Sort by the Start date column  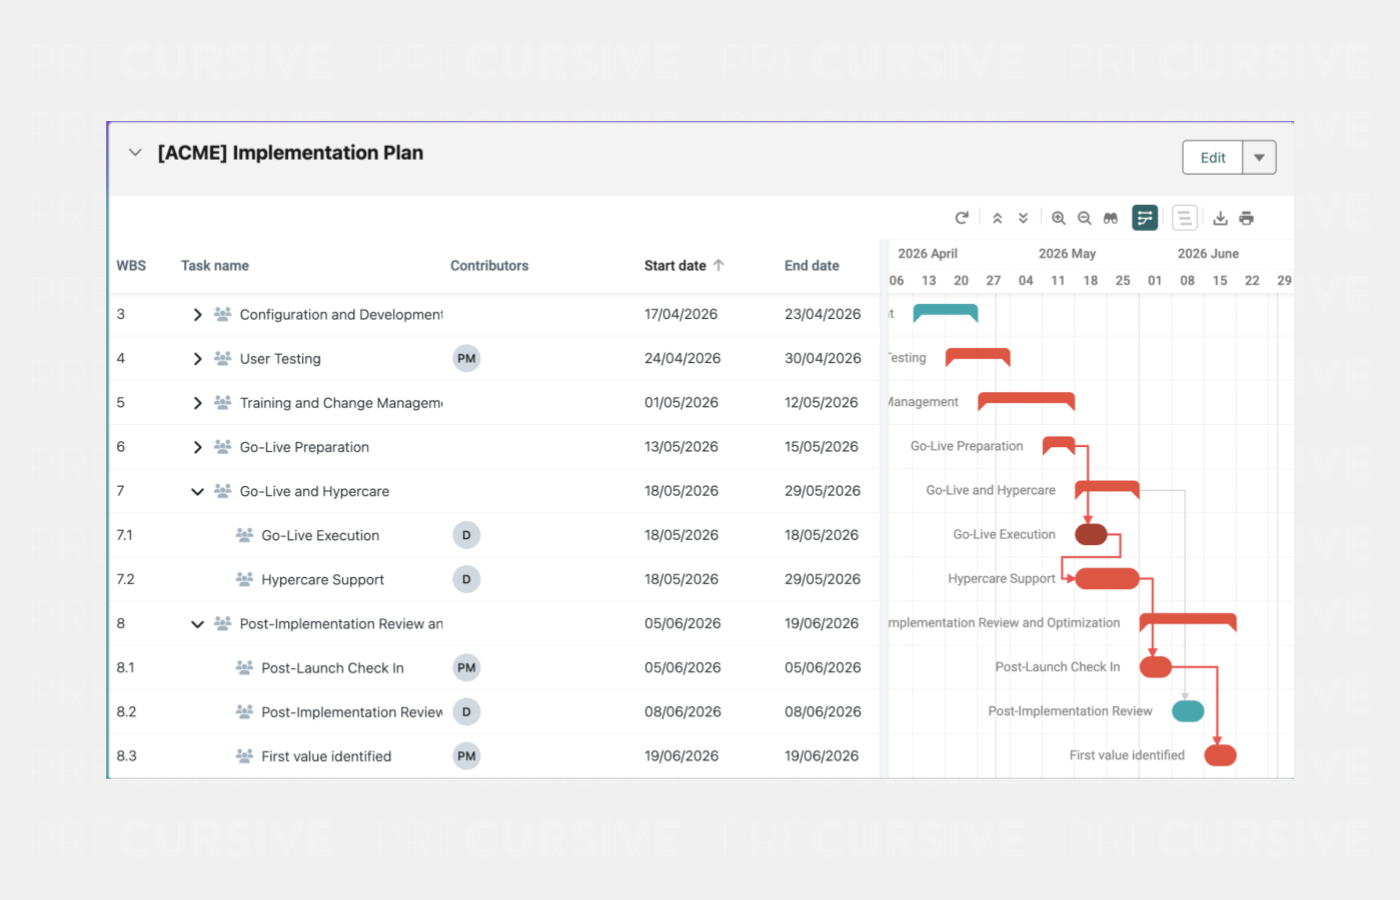tap(675, 266)
